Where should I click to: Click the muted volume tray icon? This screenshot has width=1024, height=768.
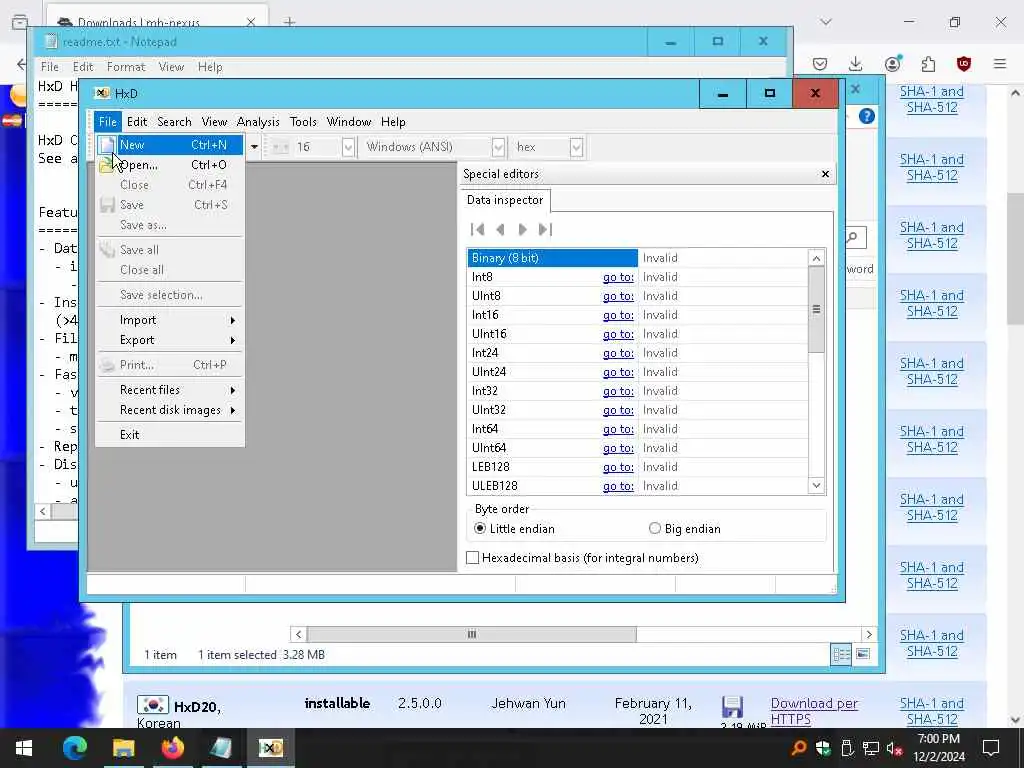[895, 748]
